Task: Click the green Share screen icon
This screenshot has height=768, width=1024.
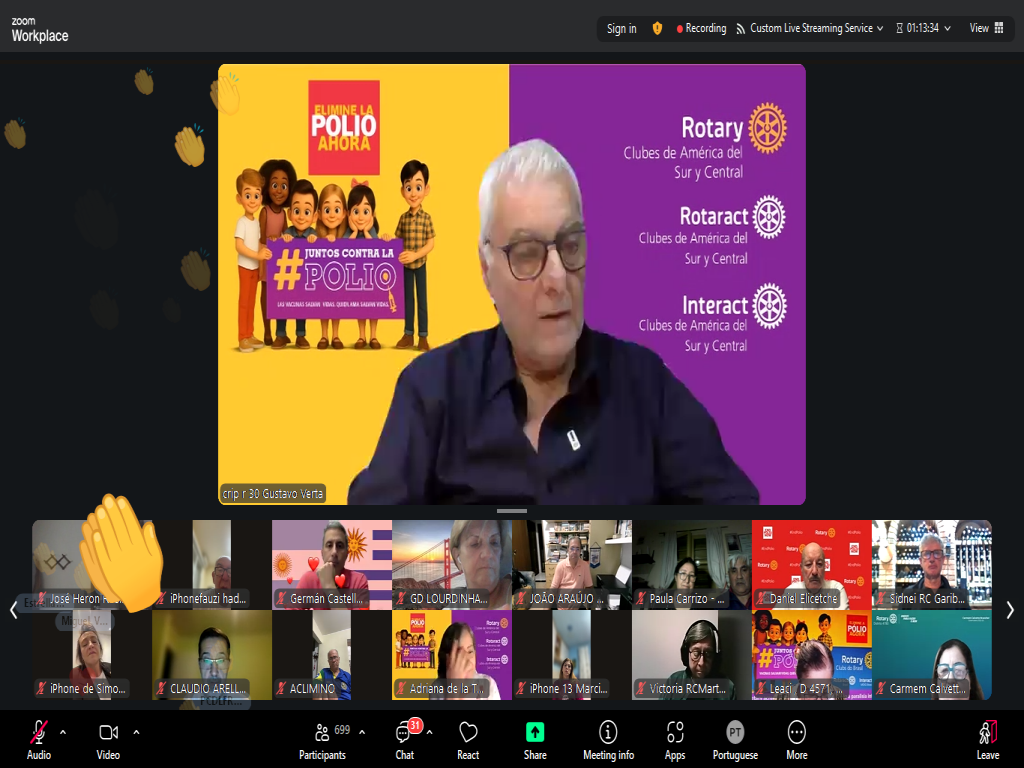Action: (535, 732)
